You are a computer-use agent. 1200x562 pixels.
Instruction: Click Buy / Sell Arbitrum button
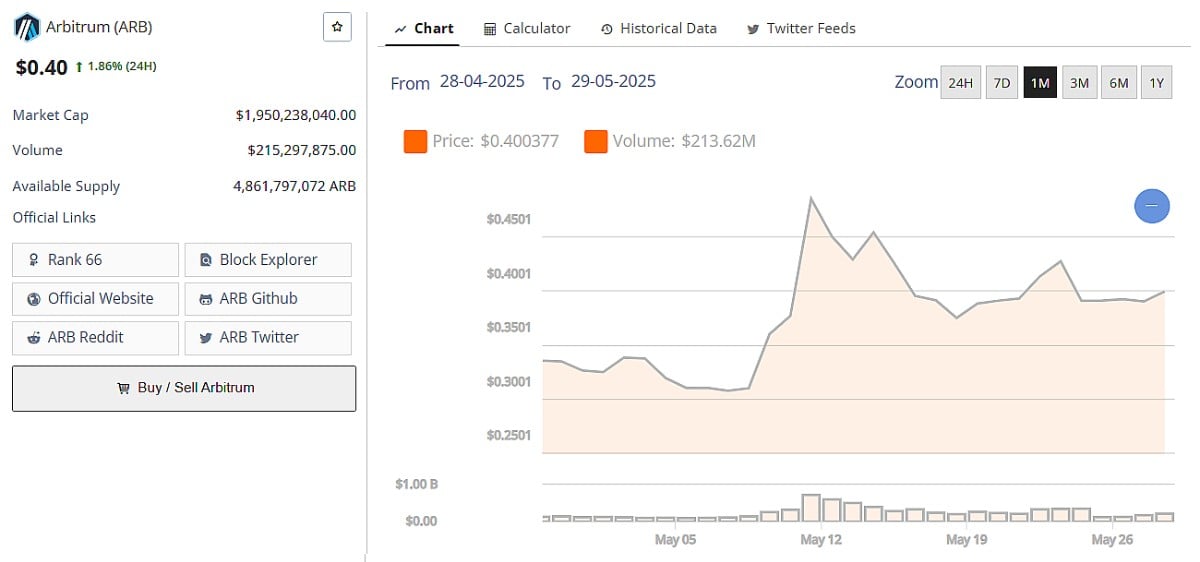184,388
